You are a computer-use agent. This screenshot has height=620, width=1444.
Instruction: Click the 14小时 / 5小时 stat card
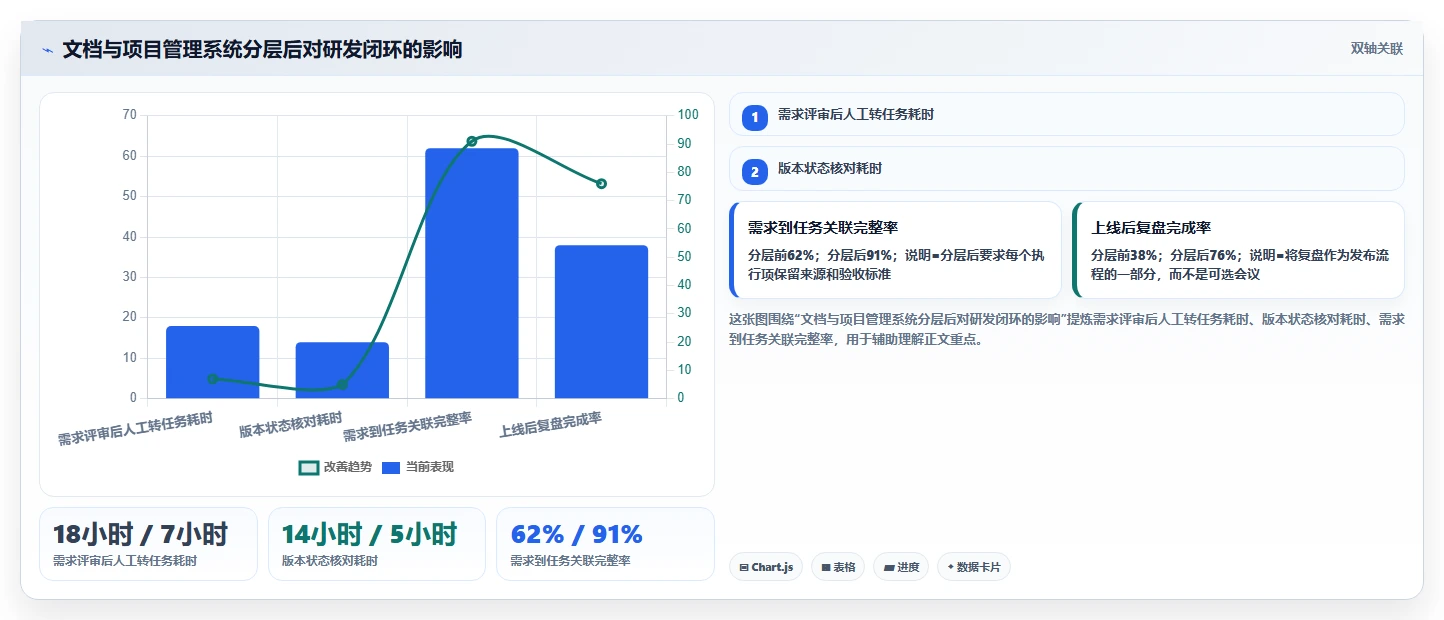click(x=377, y=544)
